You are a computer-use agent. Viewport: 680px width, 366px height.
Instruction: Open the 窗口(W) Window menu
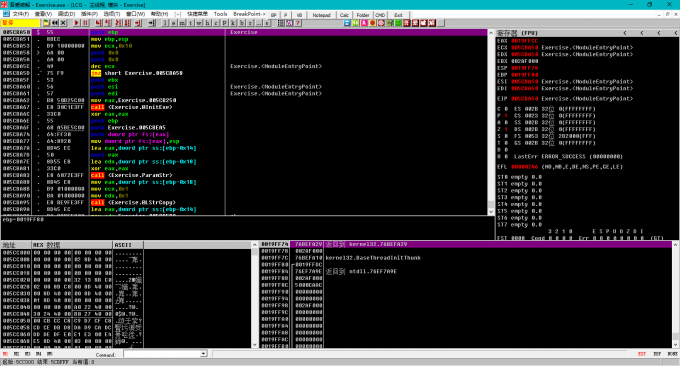[135, 14]
